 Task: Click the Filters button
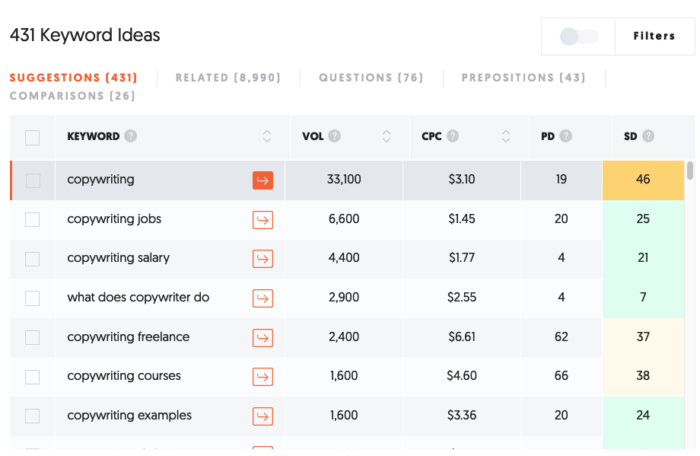tap(654, 36)
